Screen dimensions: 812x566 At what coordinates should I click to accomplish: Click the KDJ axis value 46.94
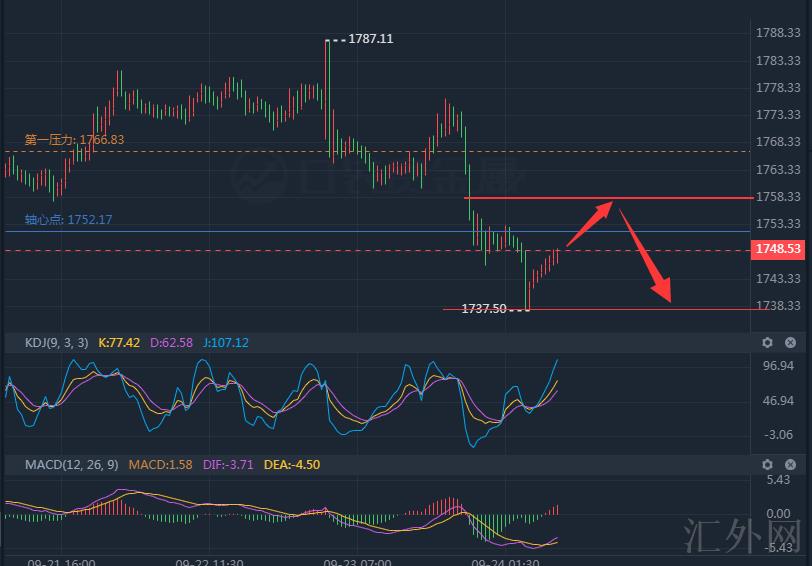[778, 401]
